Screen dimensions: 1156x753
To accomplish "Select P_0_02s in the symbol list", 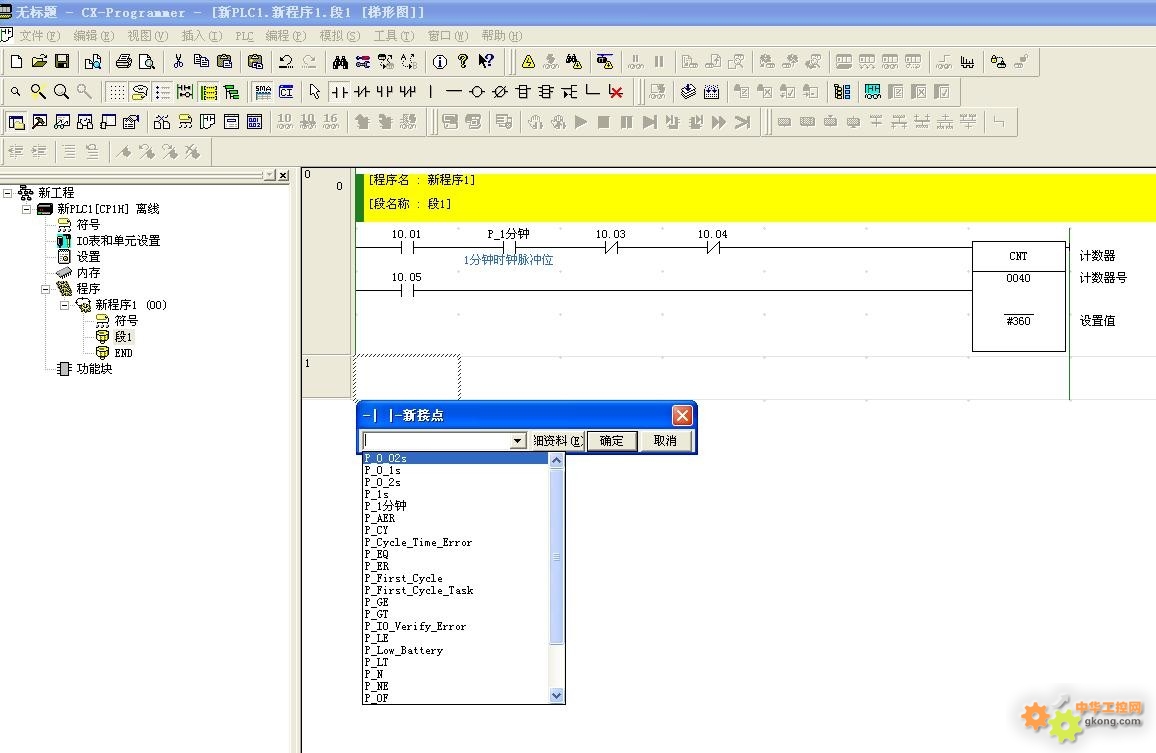I will click(456, 459).
